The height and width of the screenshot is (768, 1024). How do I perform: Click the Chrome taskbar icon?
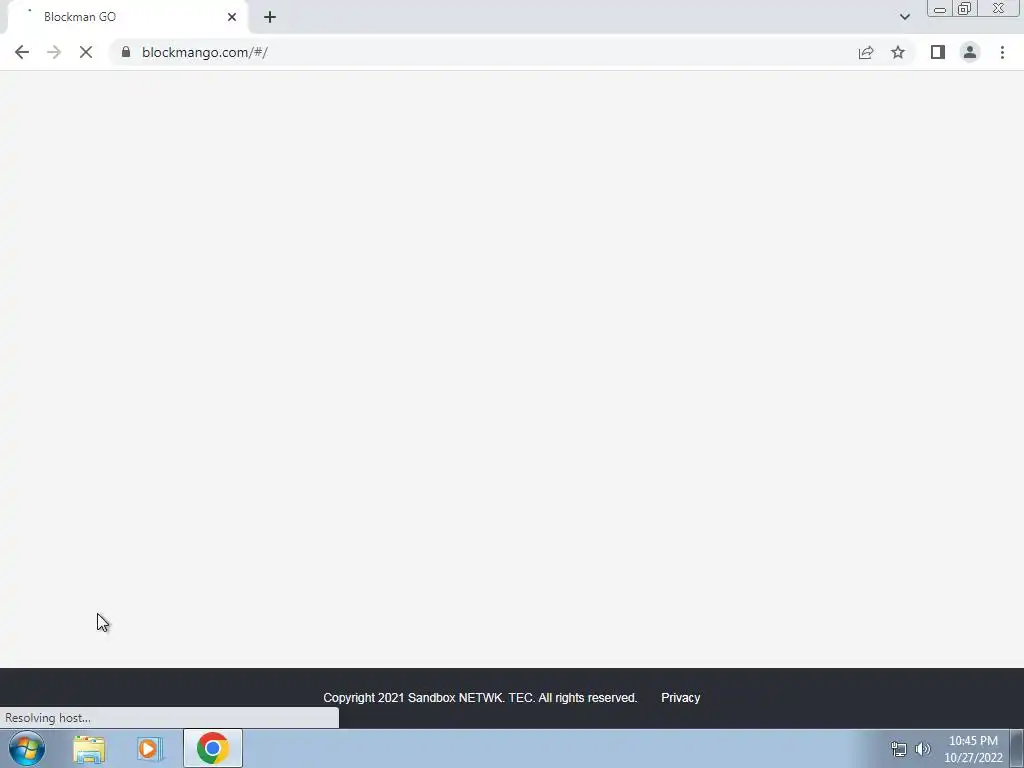point(213,748)
